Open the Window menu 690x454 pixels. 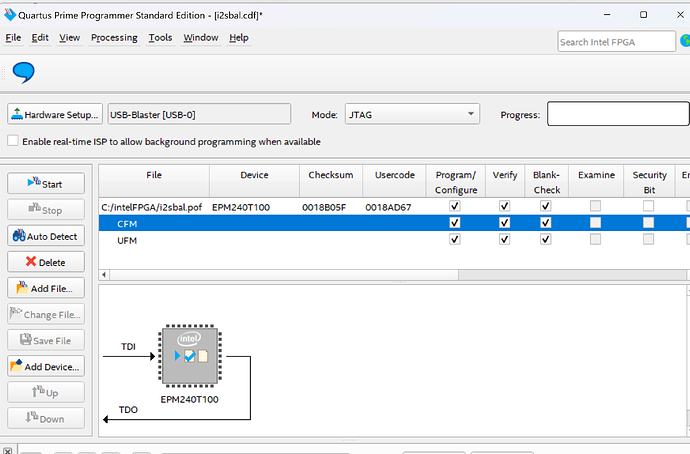tap(201, 38)
